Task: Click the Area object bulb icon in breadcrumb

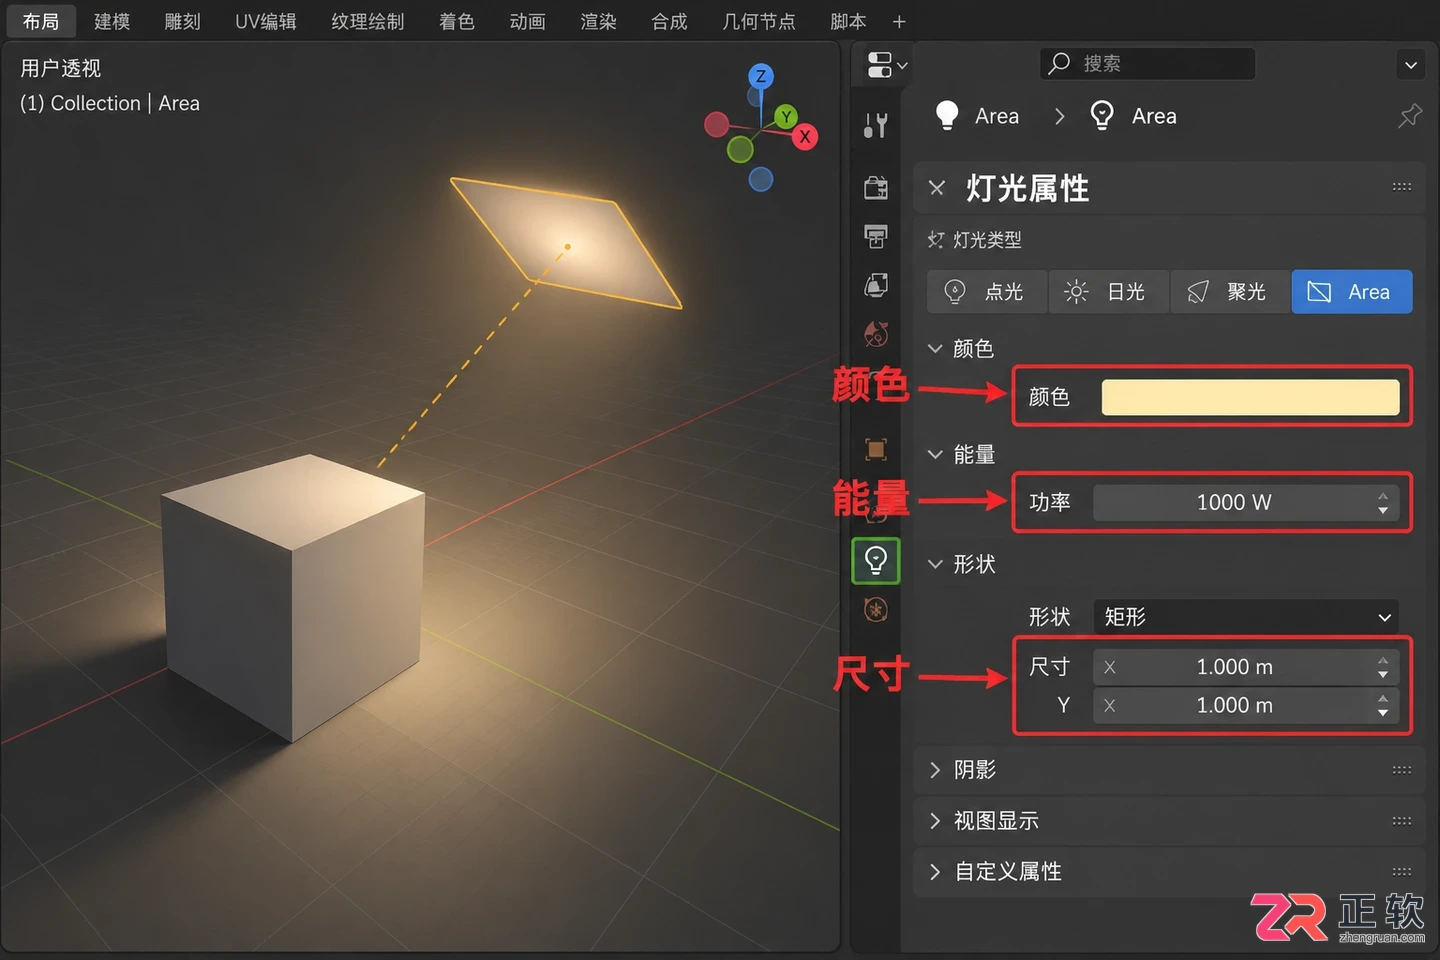Action: coord(947,116)
